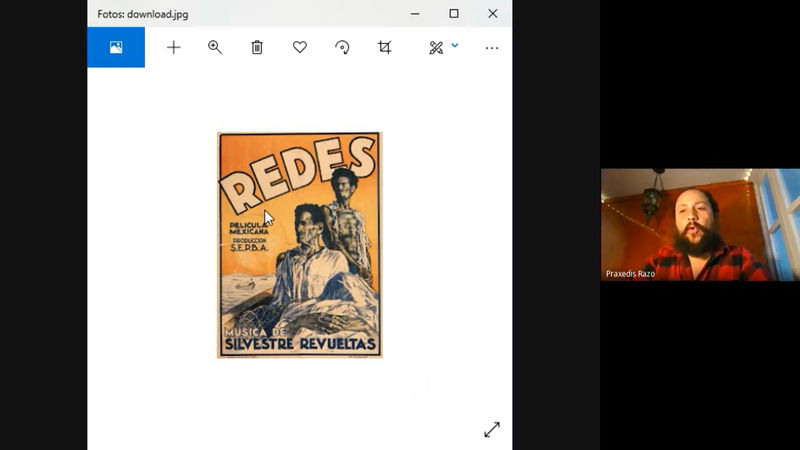
Task: Maximize the Fotos window
Action: [x=454, y=14]
